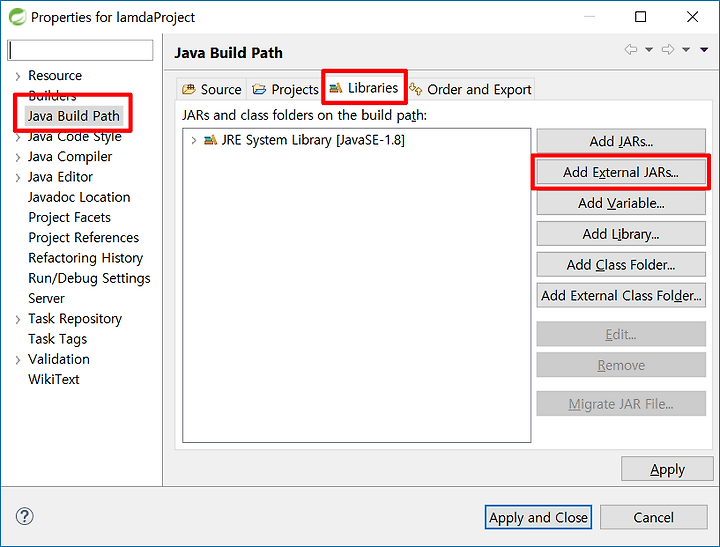Close the Properties dialog window
720x547 pixels.
(x=692, y=17)
